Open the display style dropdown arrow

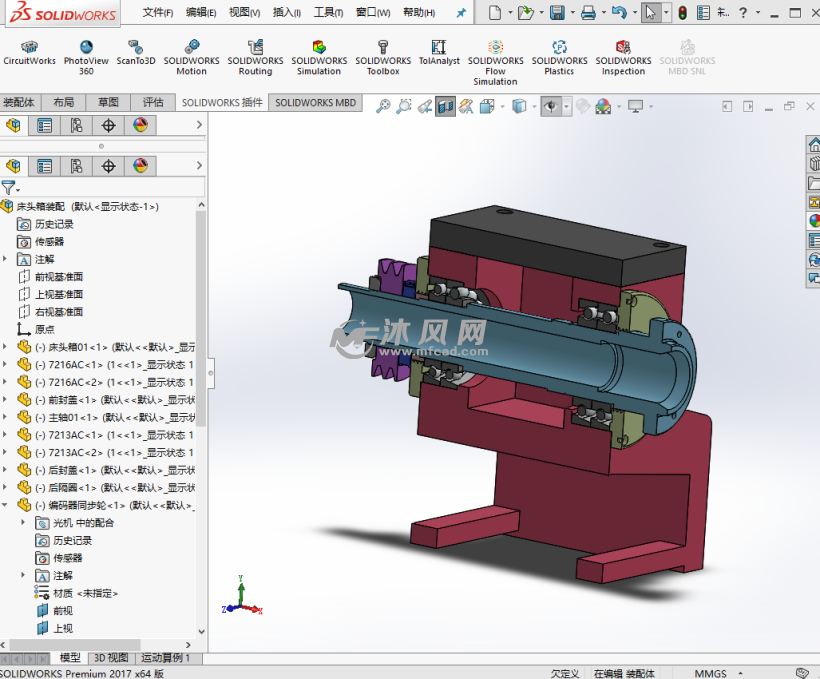click(534, 107)
